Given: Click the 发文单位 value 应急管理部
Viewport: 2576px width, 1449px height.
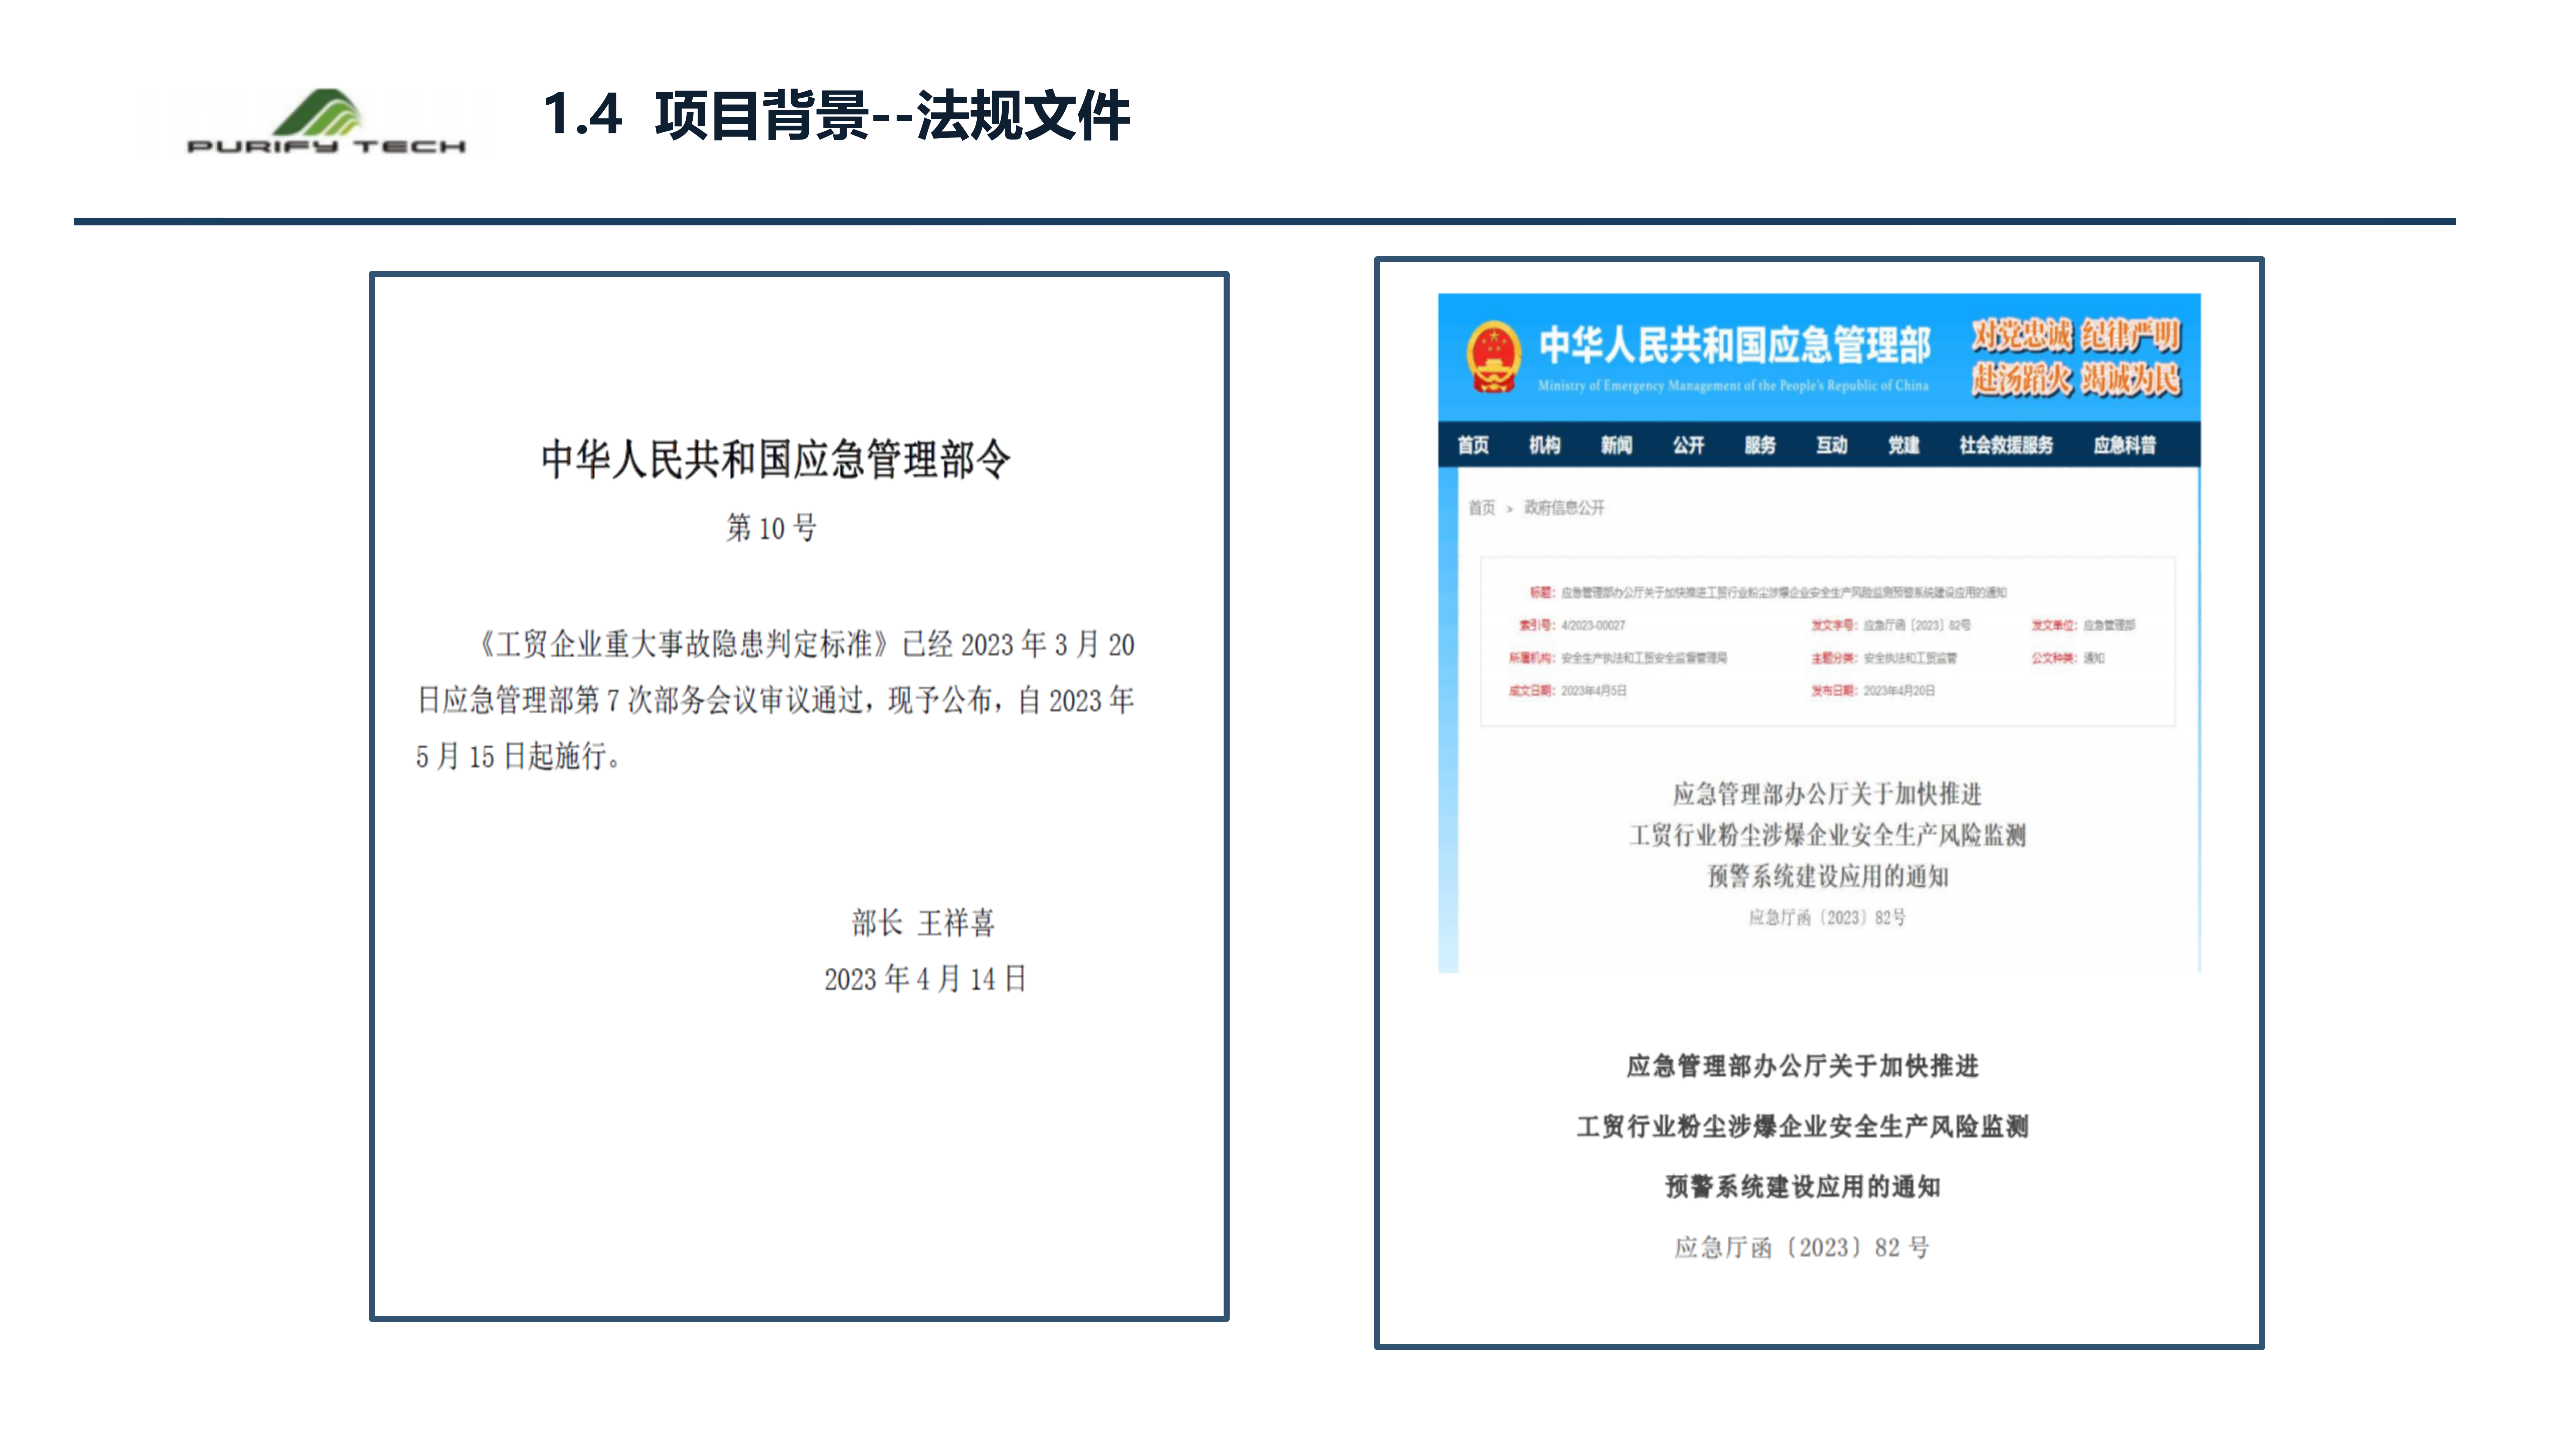Looking at the screenshot, I should [2109, 625].
